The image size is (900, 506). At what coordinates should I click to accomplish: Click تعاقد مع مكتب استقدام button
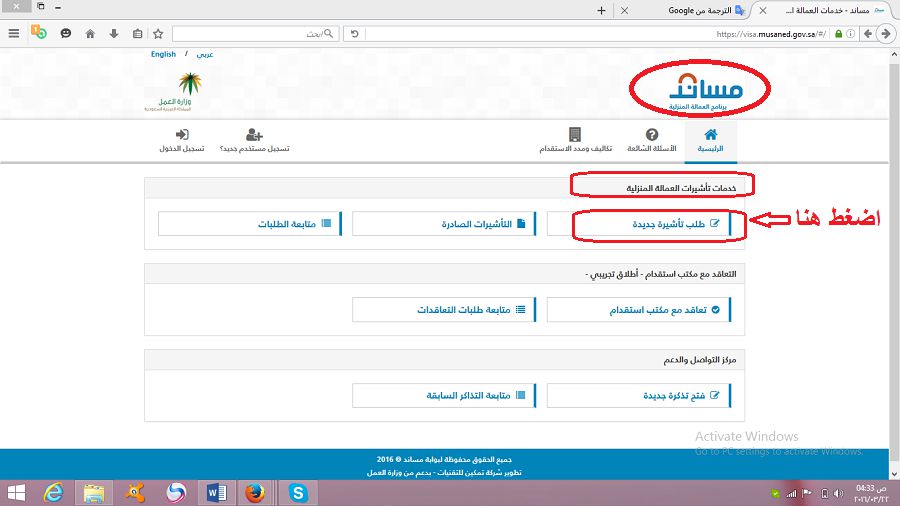(x=639, y=310)
